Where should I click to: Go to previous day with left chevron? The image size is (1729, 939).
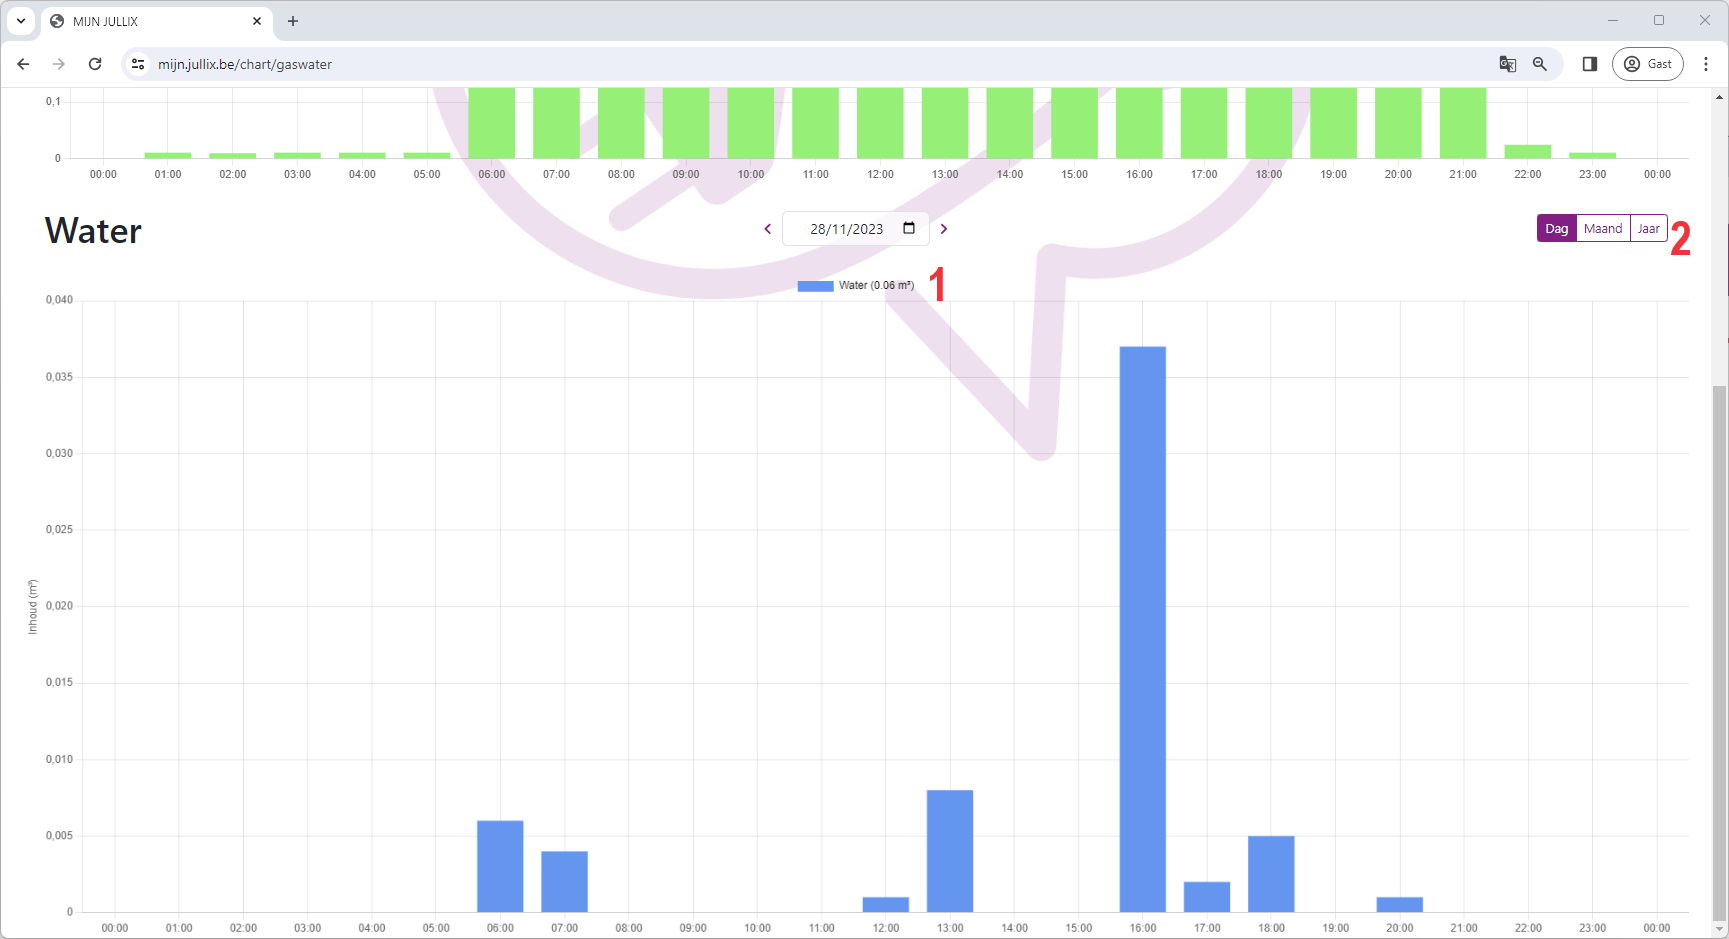coord(768,229)
